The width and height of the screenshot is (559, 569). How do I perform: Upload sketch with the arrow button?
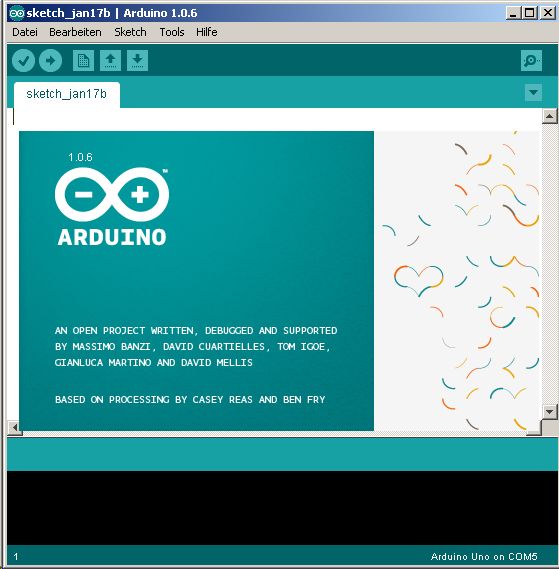point(50,60)
